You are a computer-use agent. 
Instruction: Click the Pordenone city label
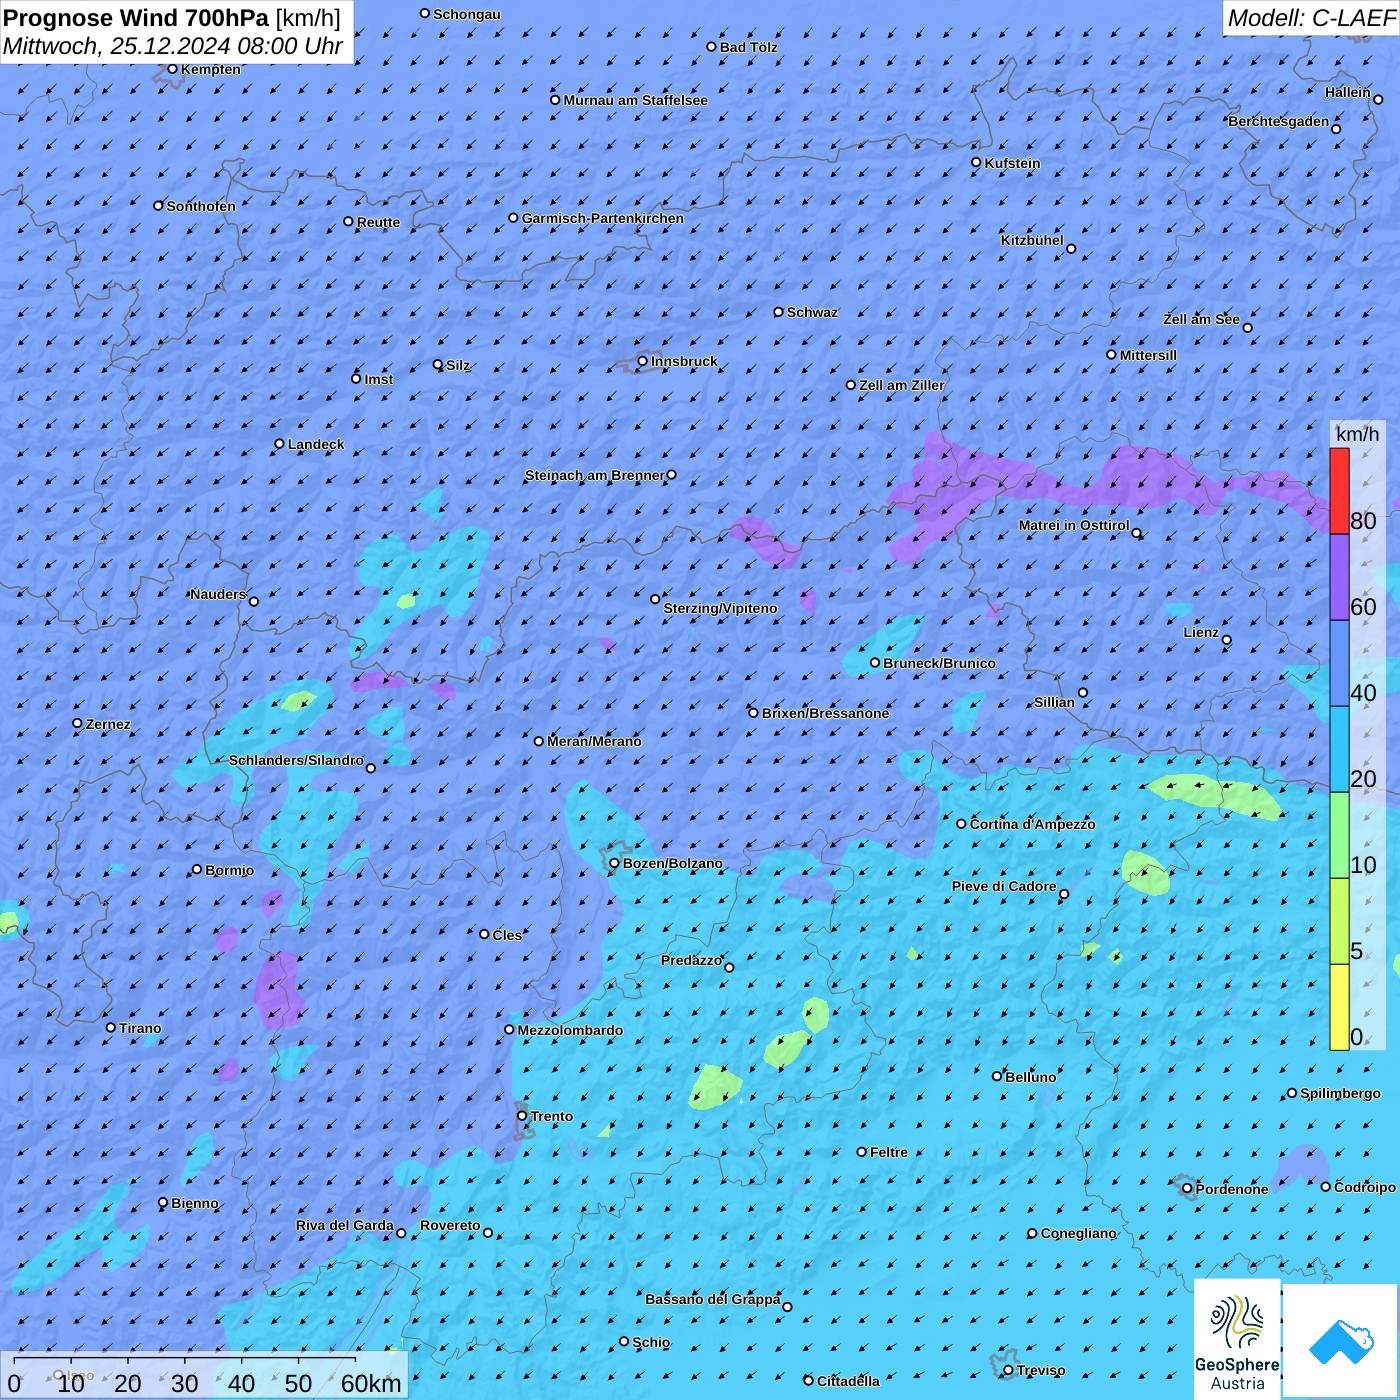pos(1232,1189)
